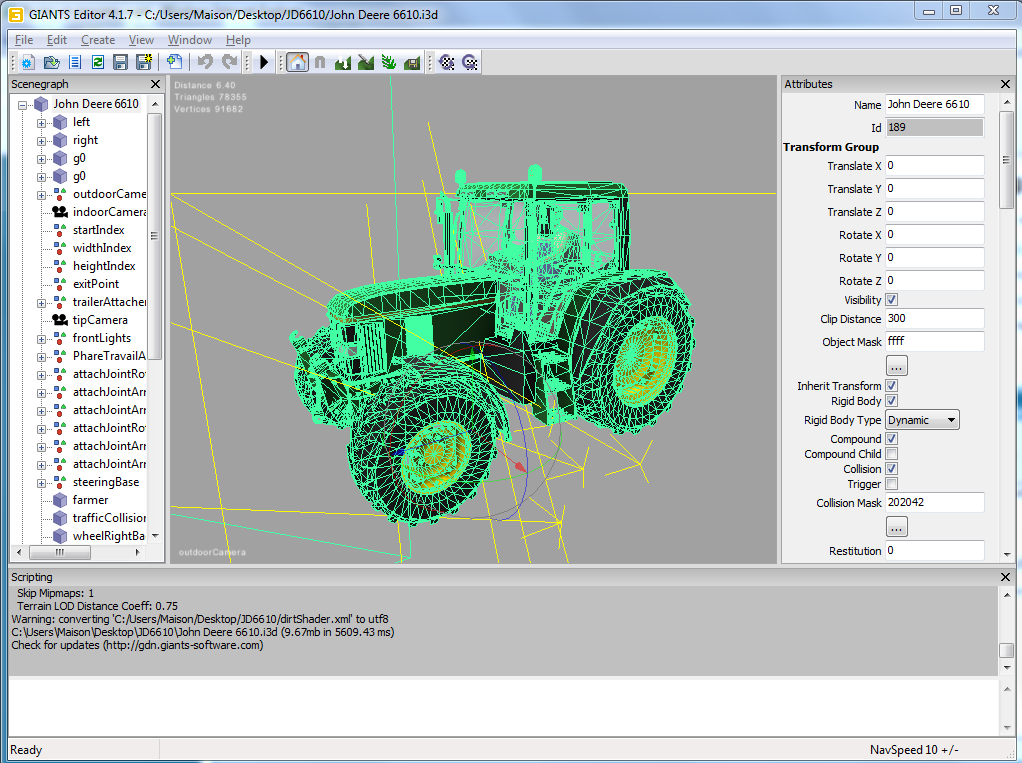Click the document with green plus icon
Screen dimensions: 1022x763
(174, 62)
